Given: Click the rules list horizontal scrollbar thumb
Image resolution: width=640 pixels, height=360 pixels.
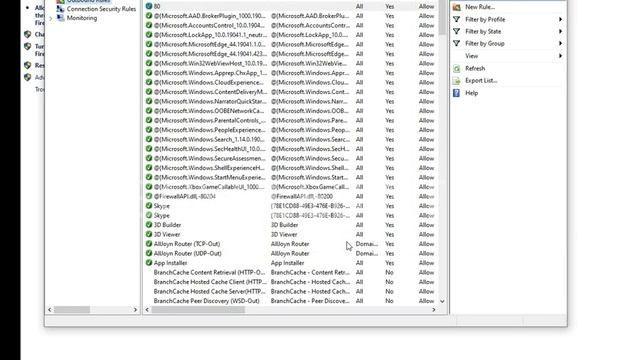Looking at the screenshot, I should click(198, 310).
